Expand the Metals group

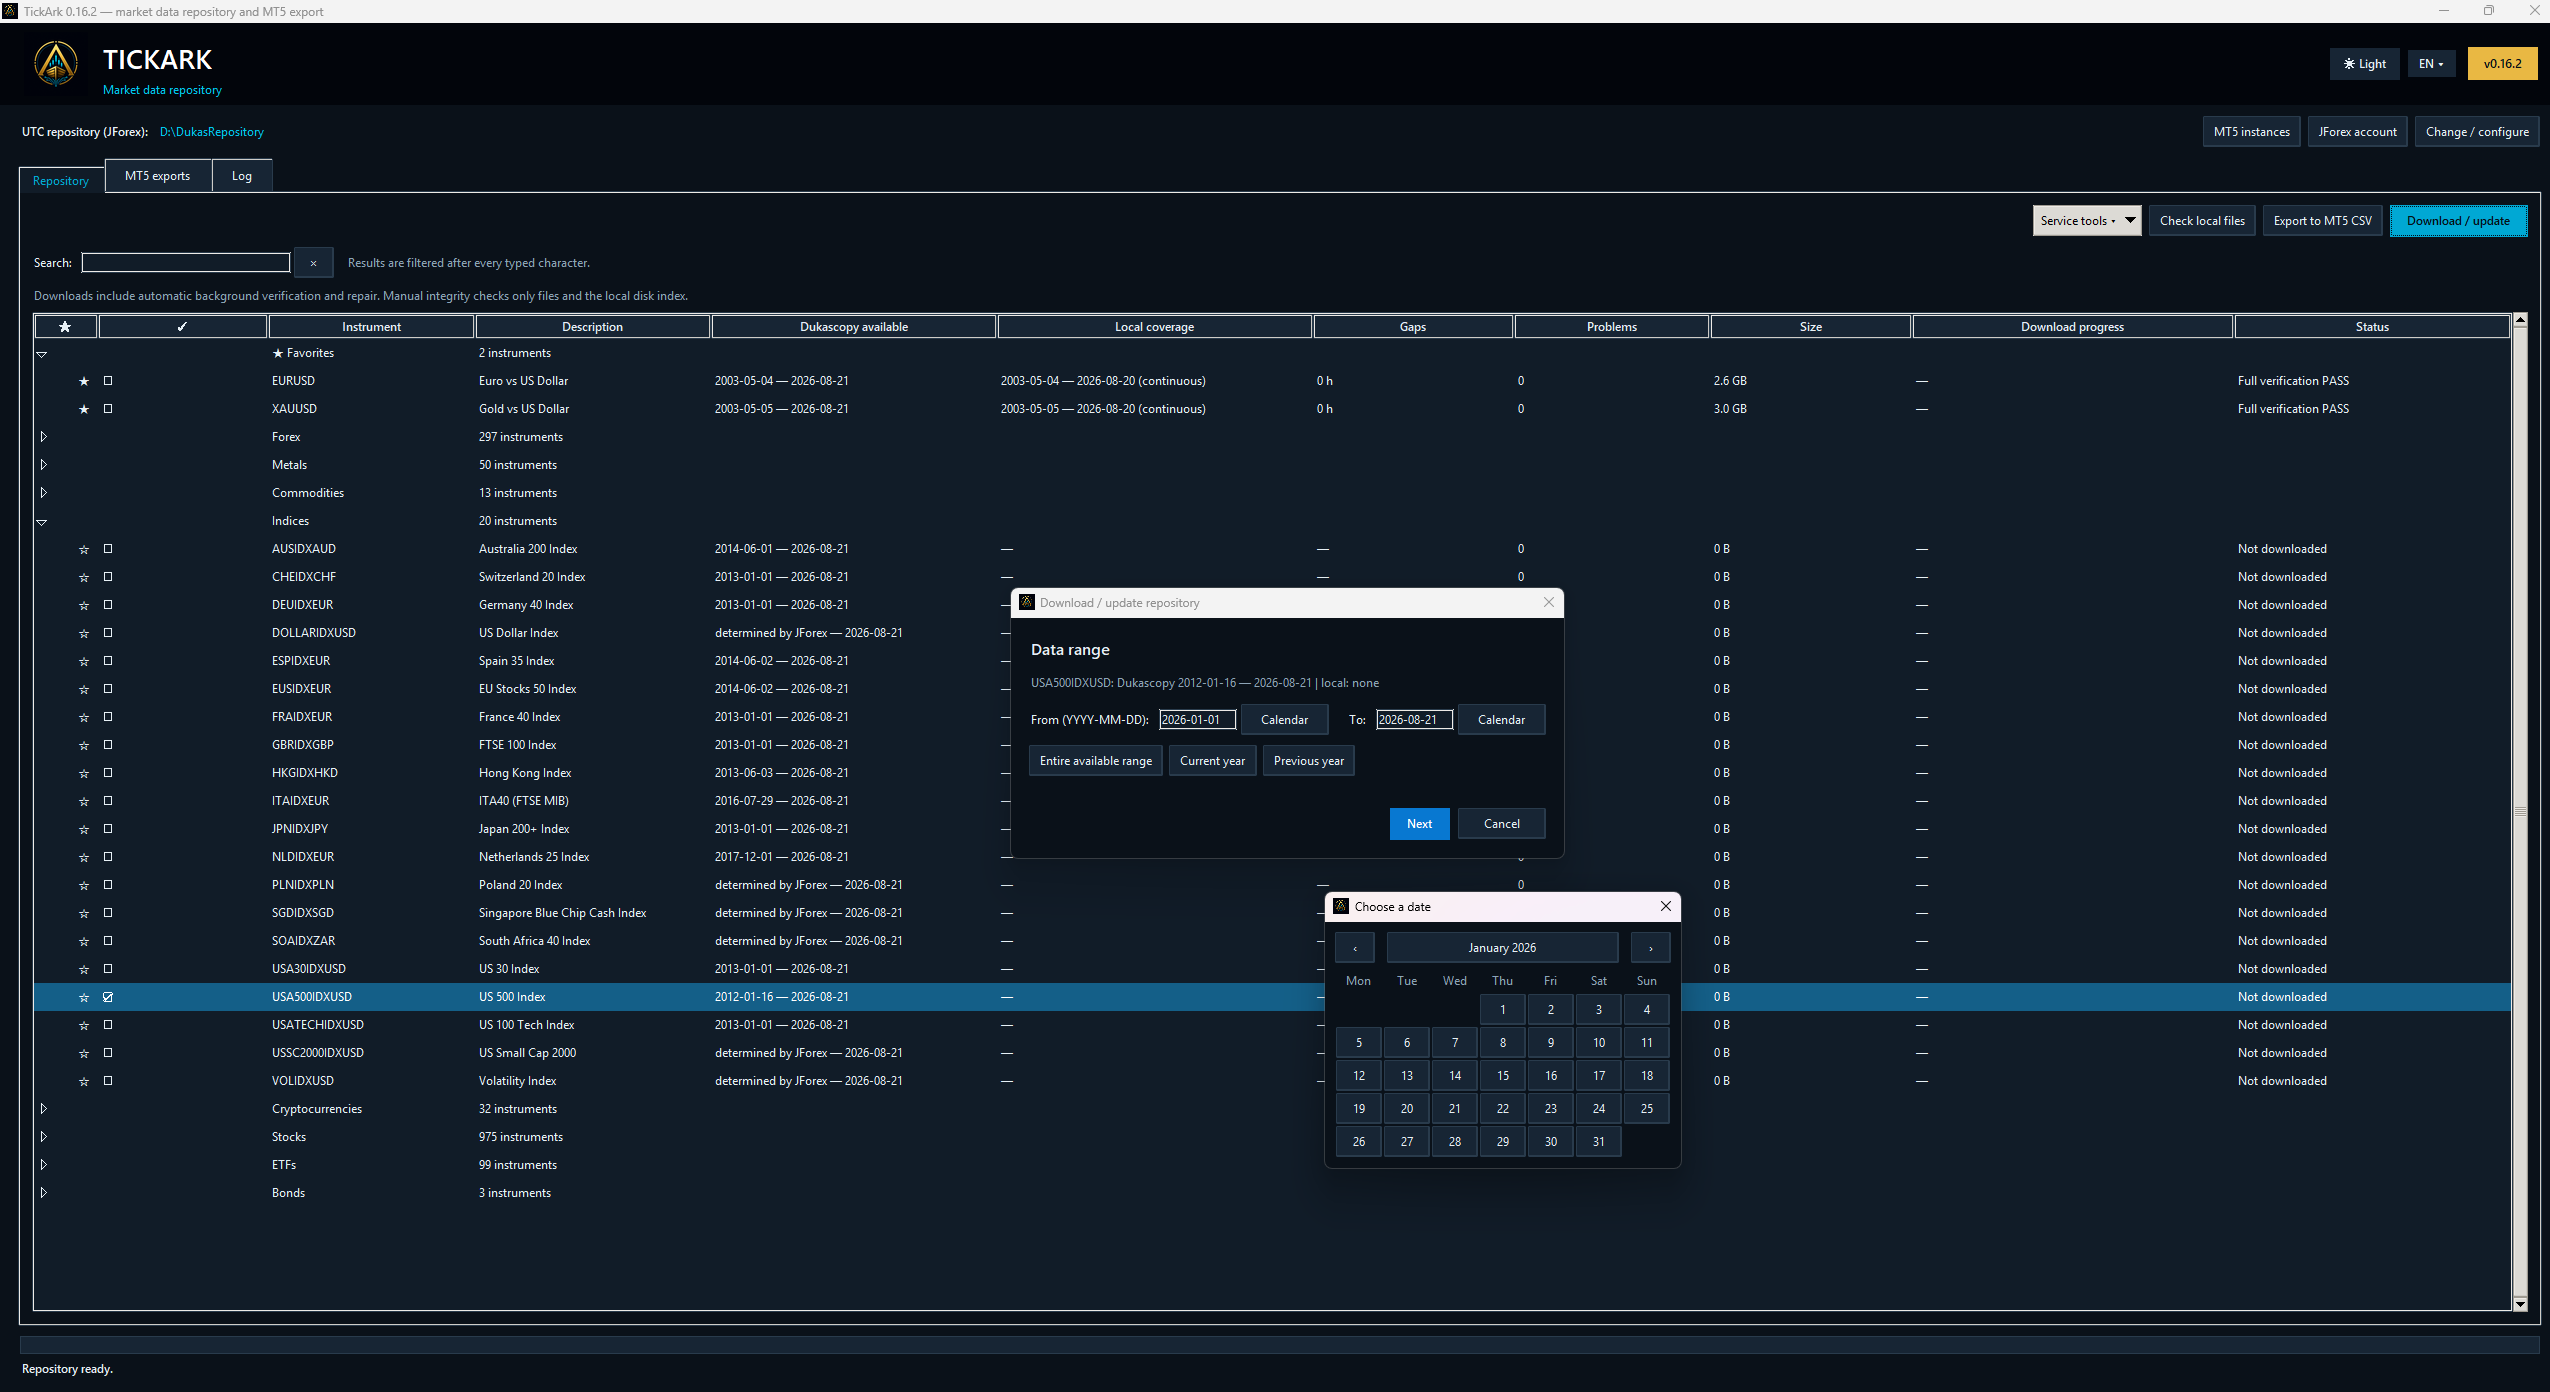coord(43,465)
